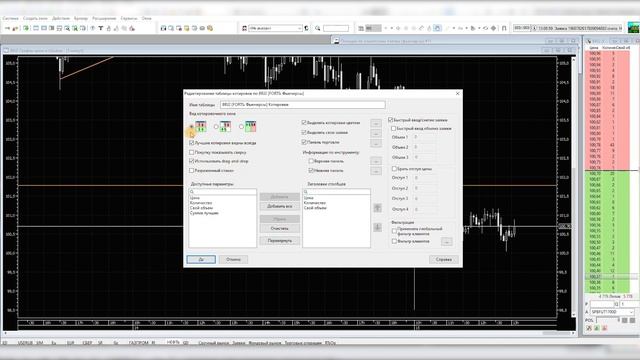The image size is (640, 360).
Task: Switch to the 'Срочный рынок' bottom tab
Action: click(x=213, y=343)
